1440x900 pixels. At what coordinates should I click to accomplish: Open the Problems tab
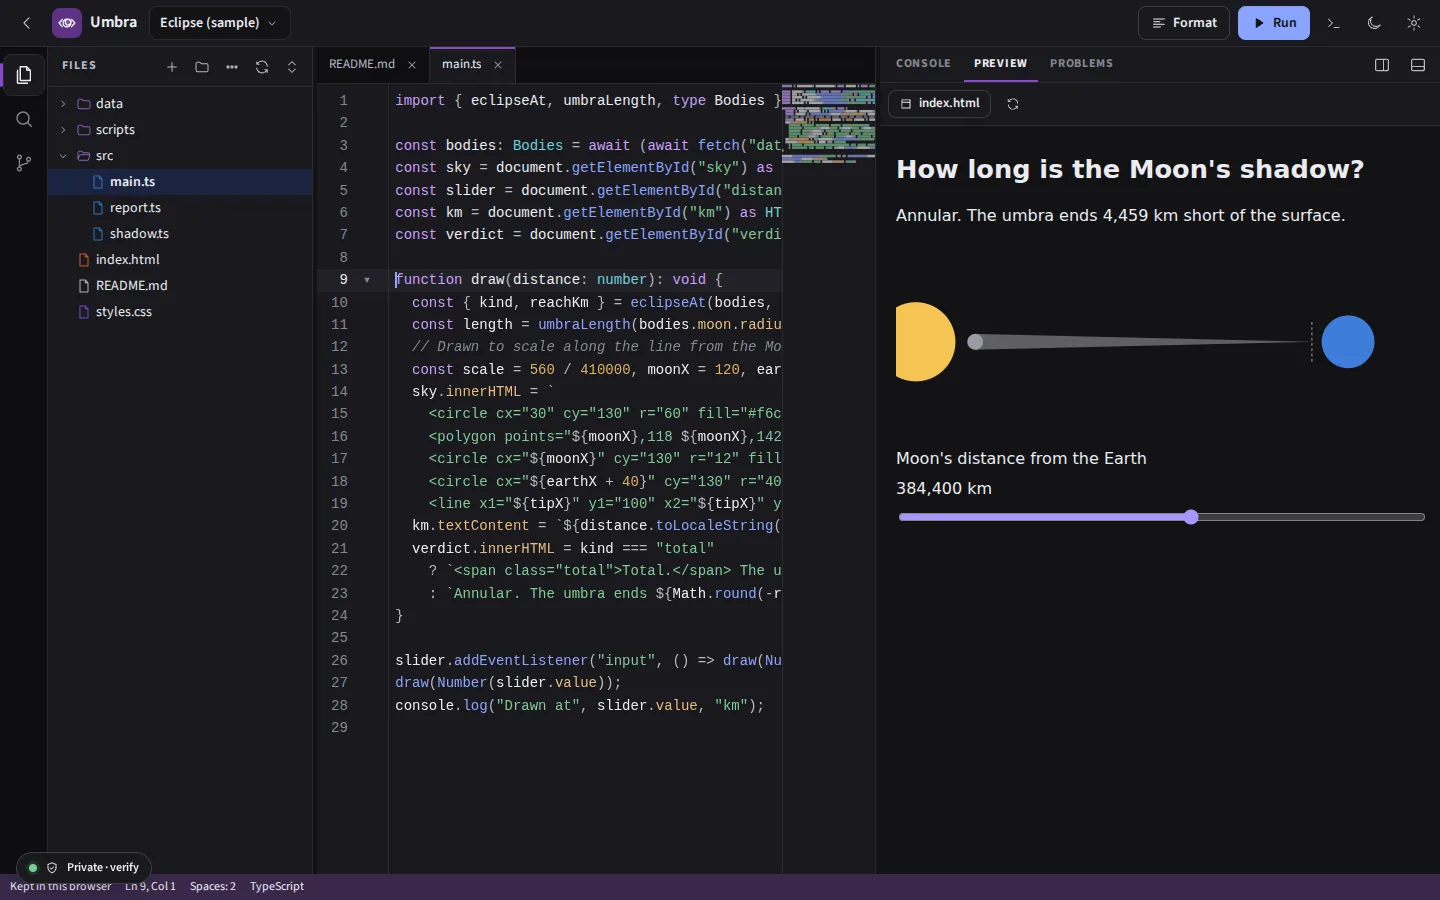click(1081, 63)
